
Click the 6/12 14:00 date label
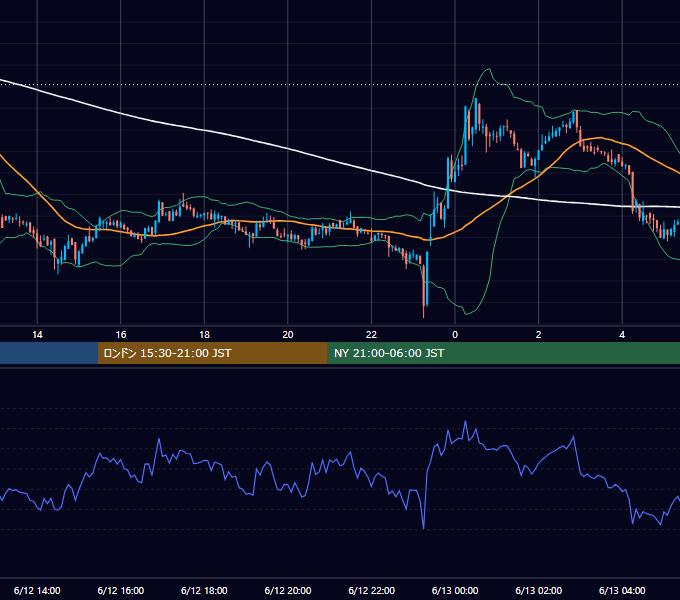(x=37, y=590)
